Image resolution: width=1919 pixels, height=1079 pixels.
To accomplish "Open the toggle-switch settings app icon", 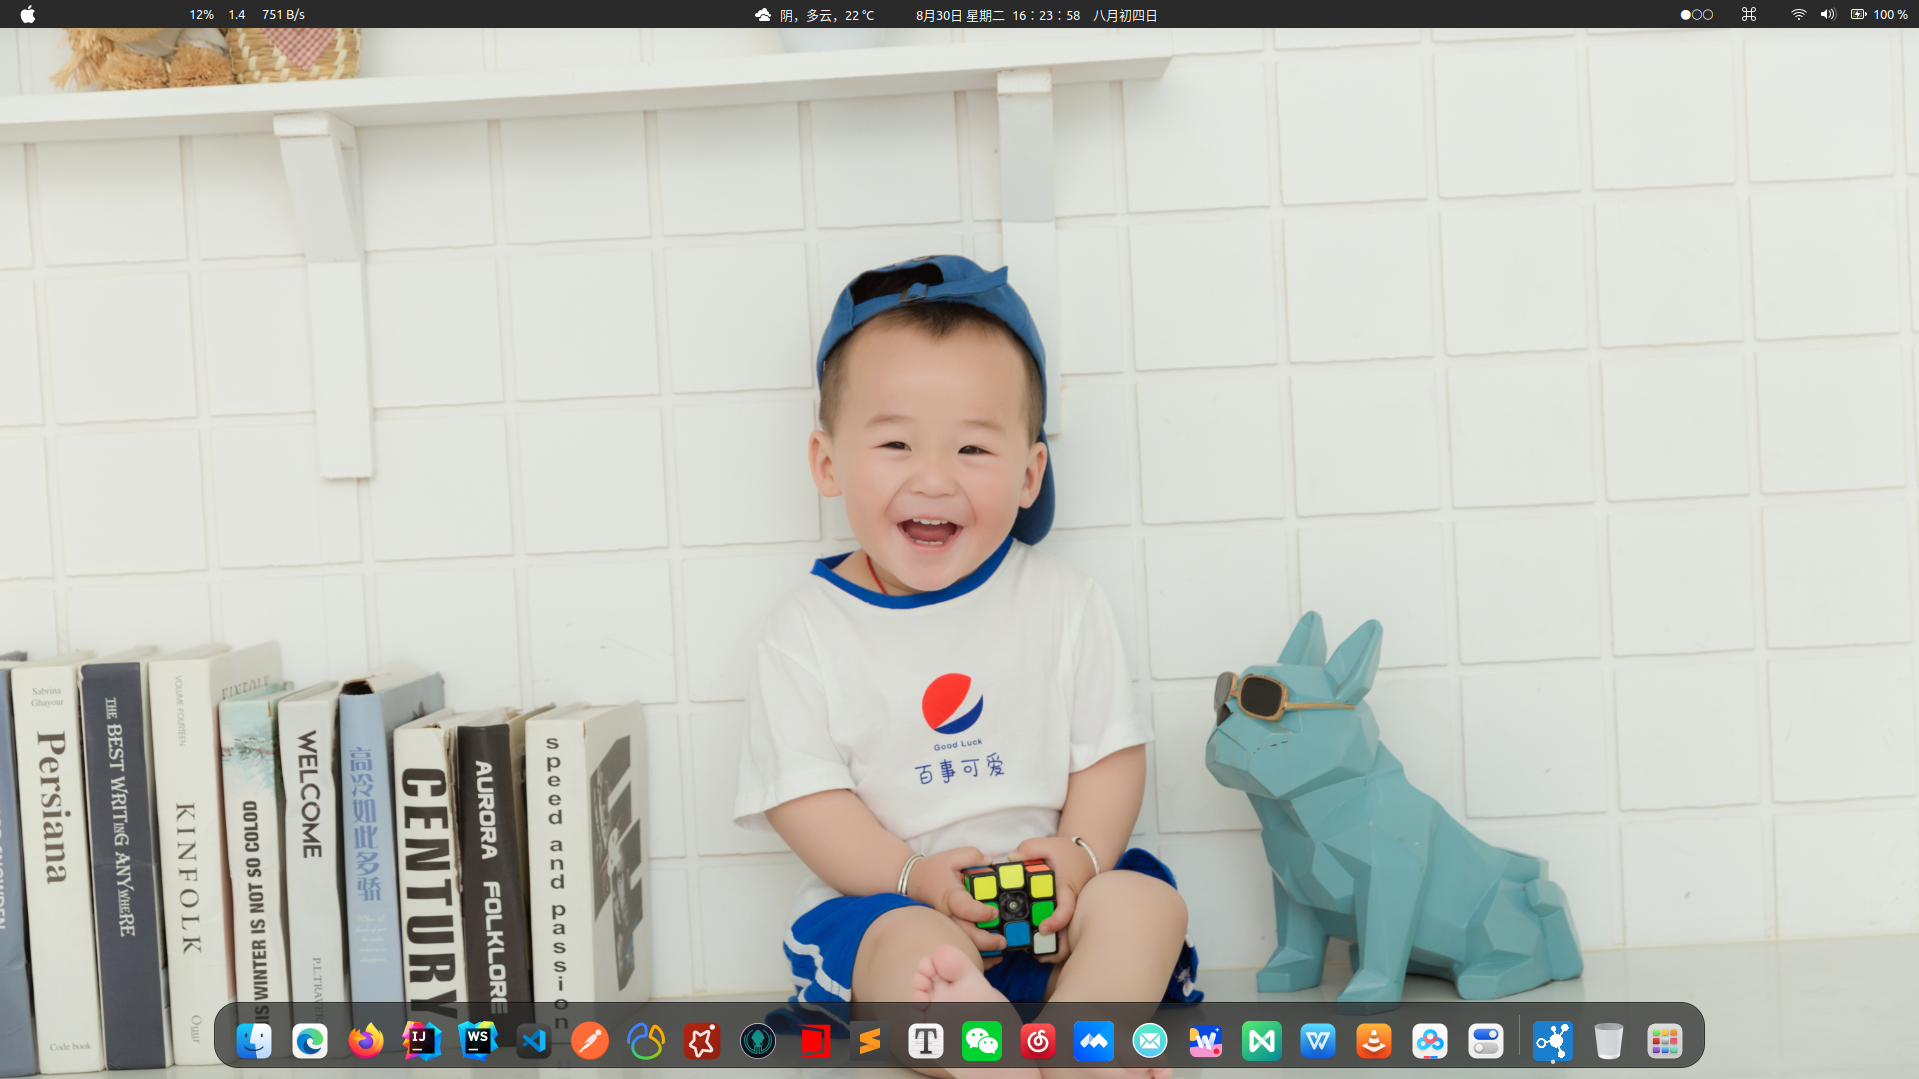I will [1486, 1041].
